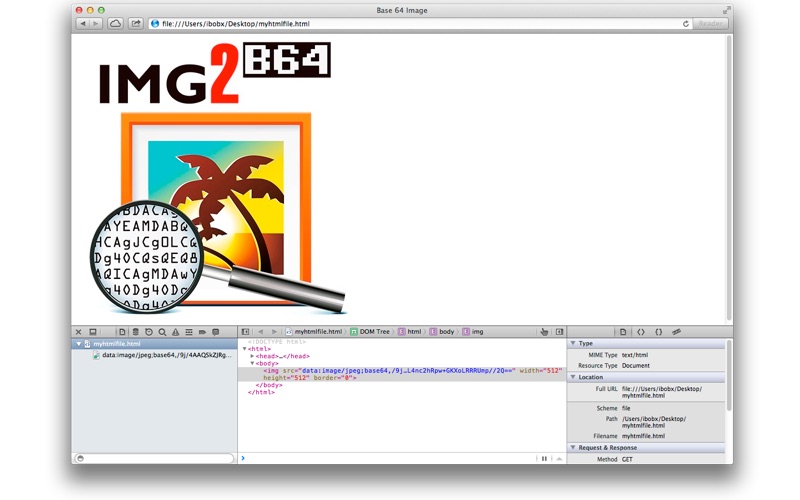Viewport: 800px width, 500px height.
Task: Select the body breadcrumb element
Action: click(442, 332)
